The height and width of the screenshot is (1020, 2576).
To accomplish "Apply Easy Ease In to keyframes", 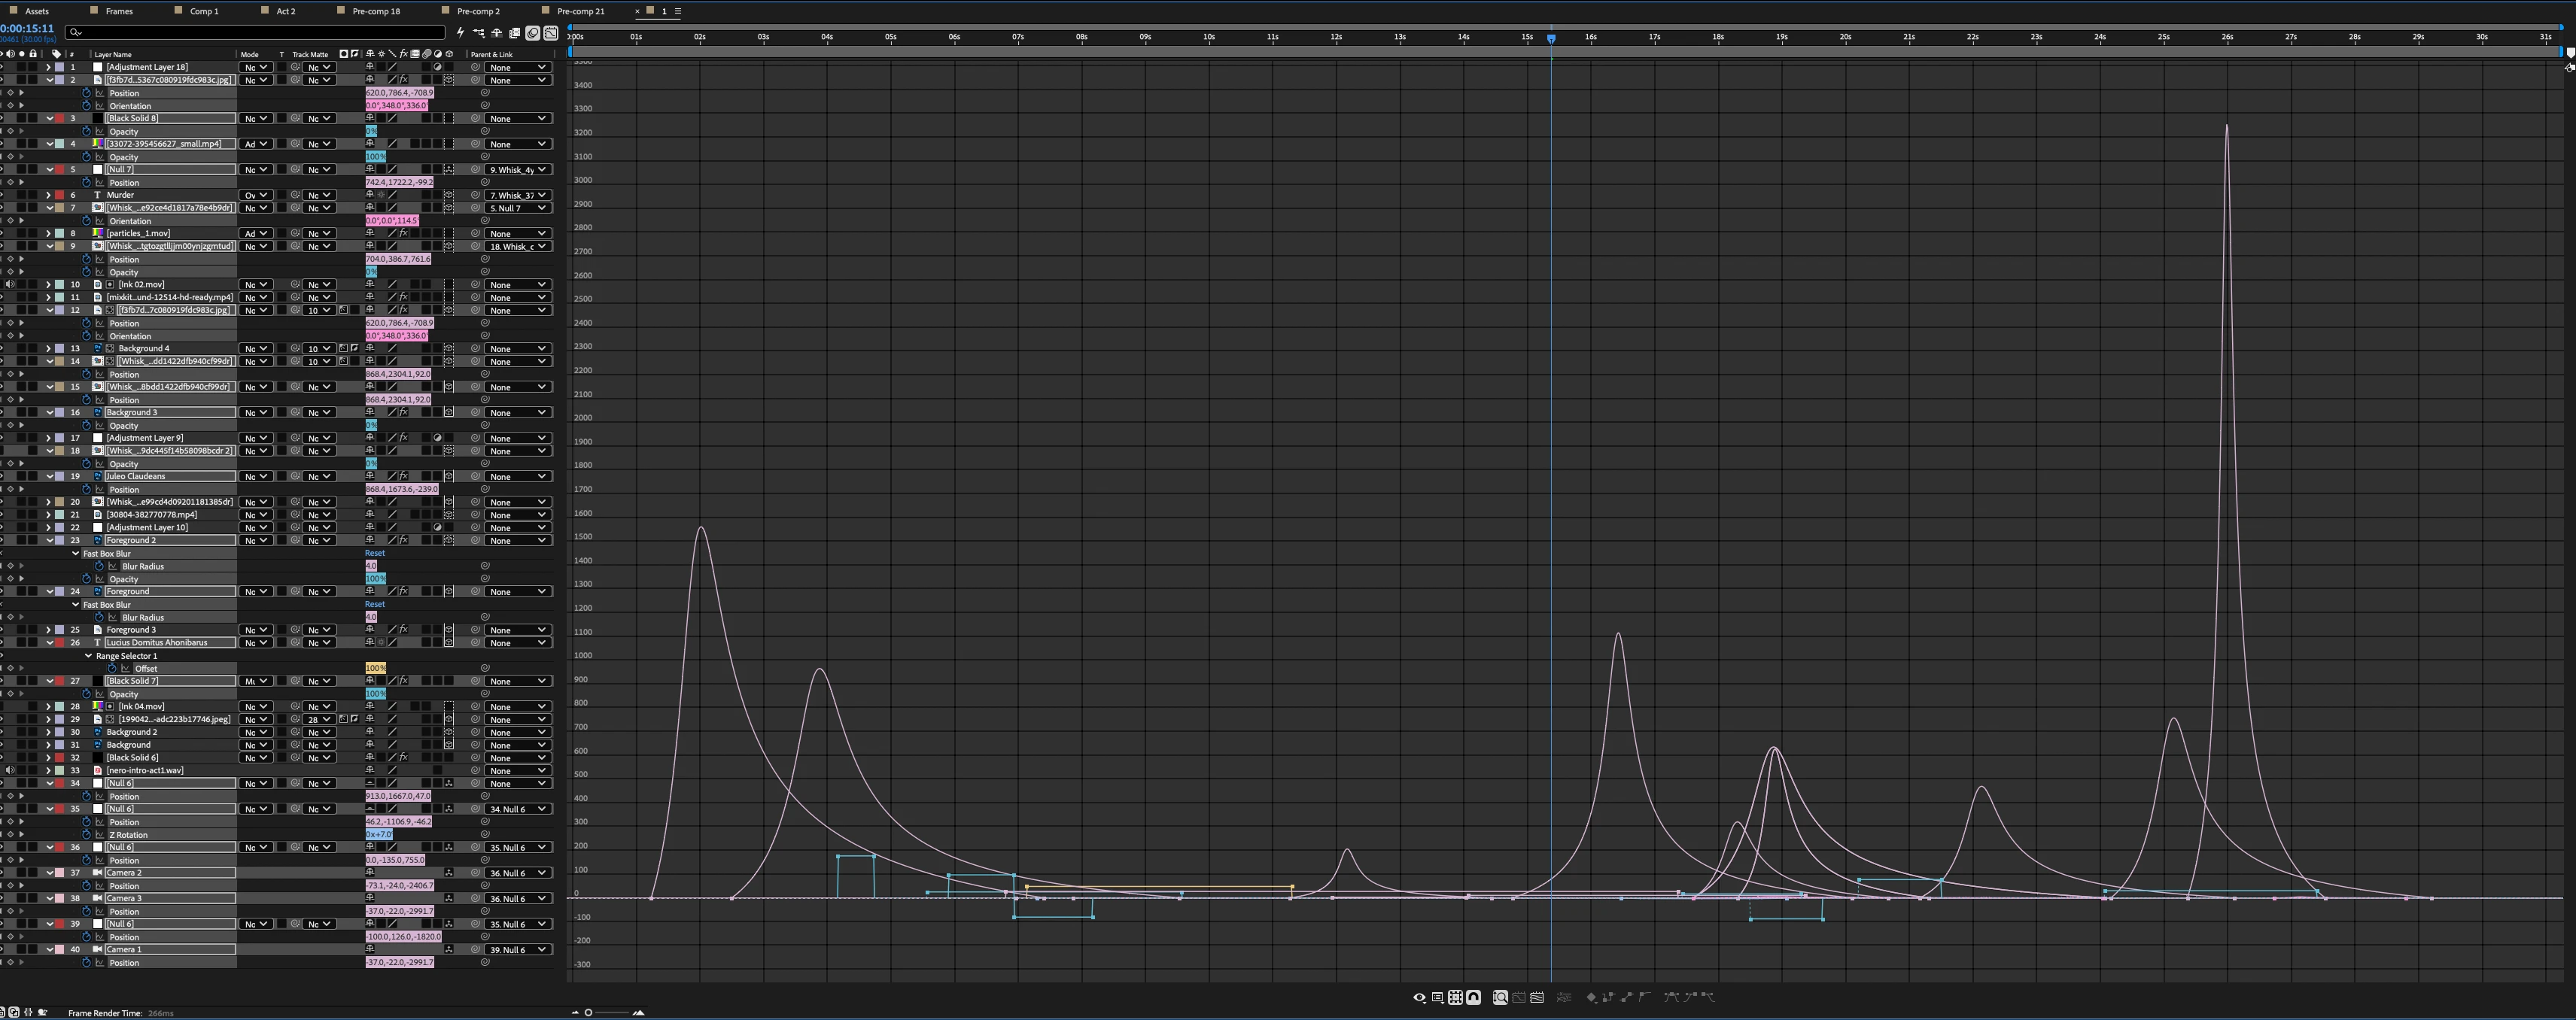I will point(1691,997).
